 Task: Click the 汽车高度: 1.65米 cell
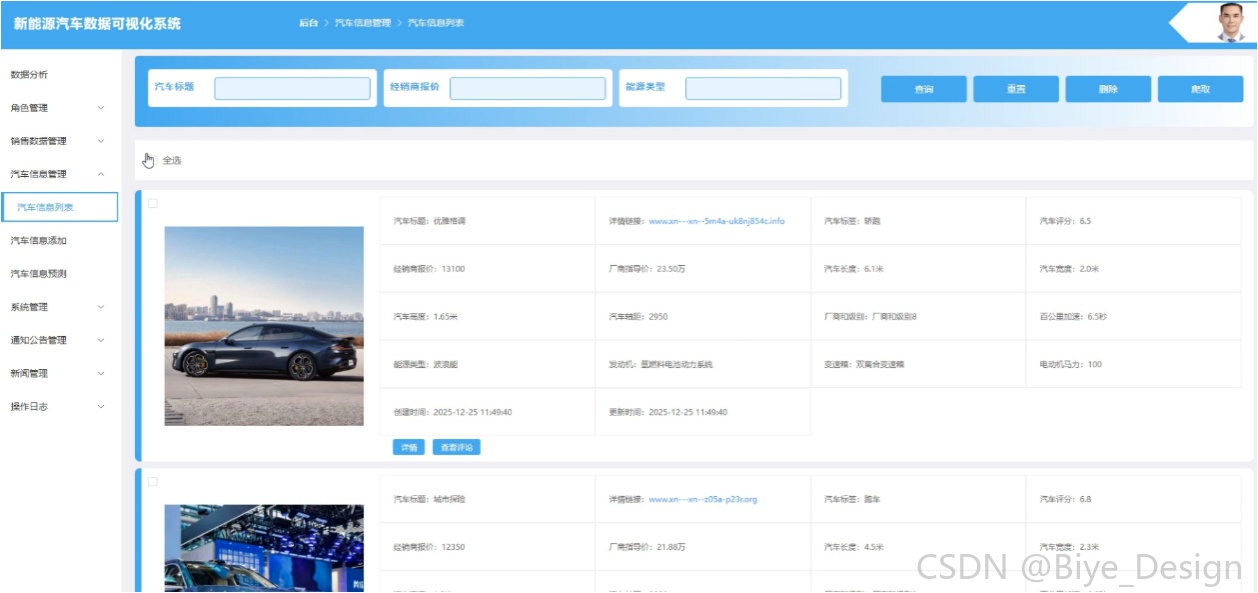(487, 317)
